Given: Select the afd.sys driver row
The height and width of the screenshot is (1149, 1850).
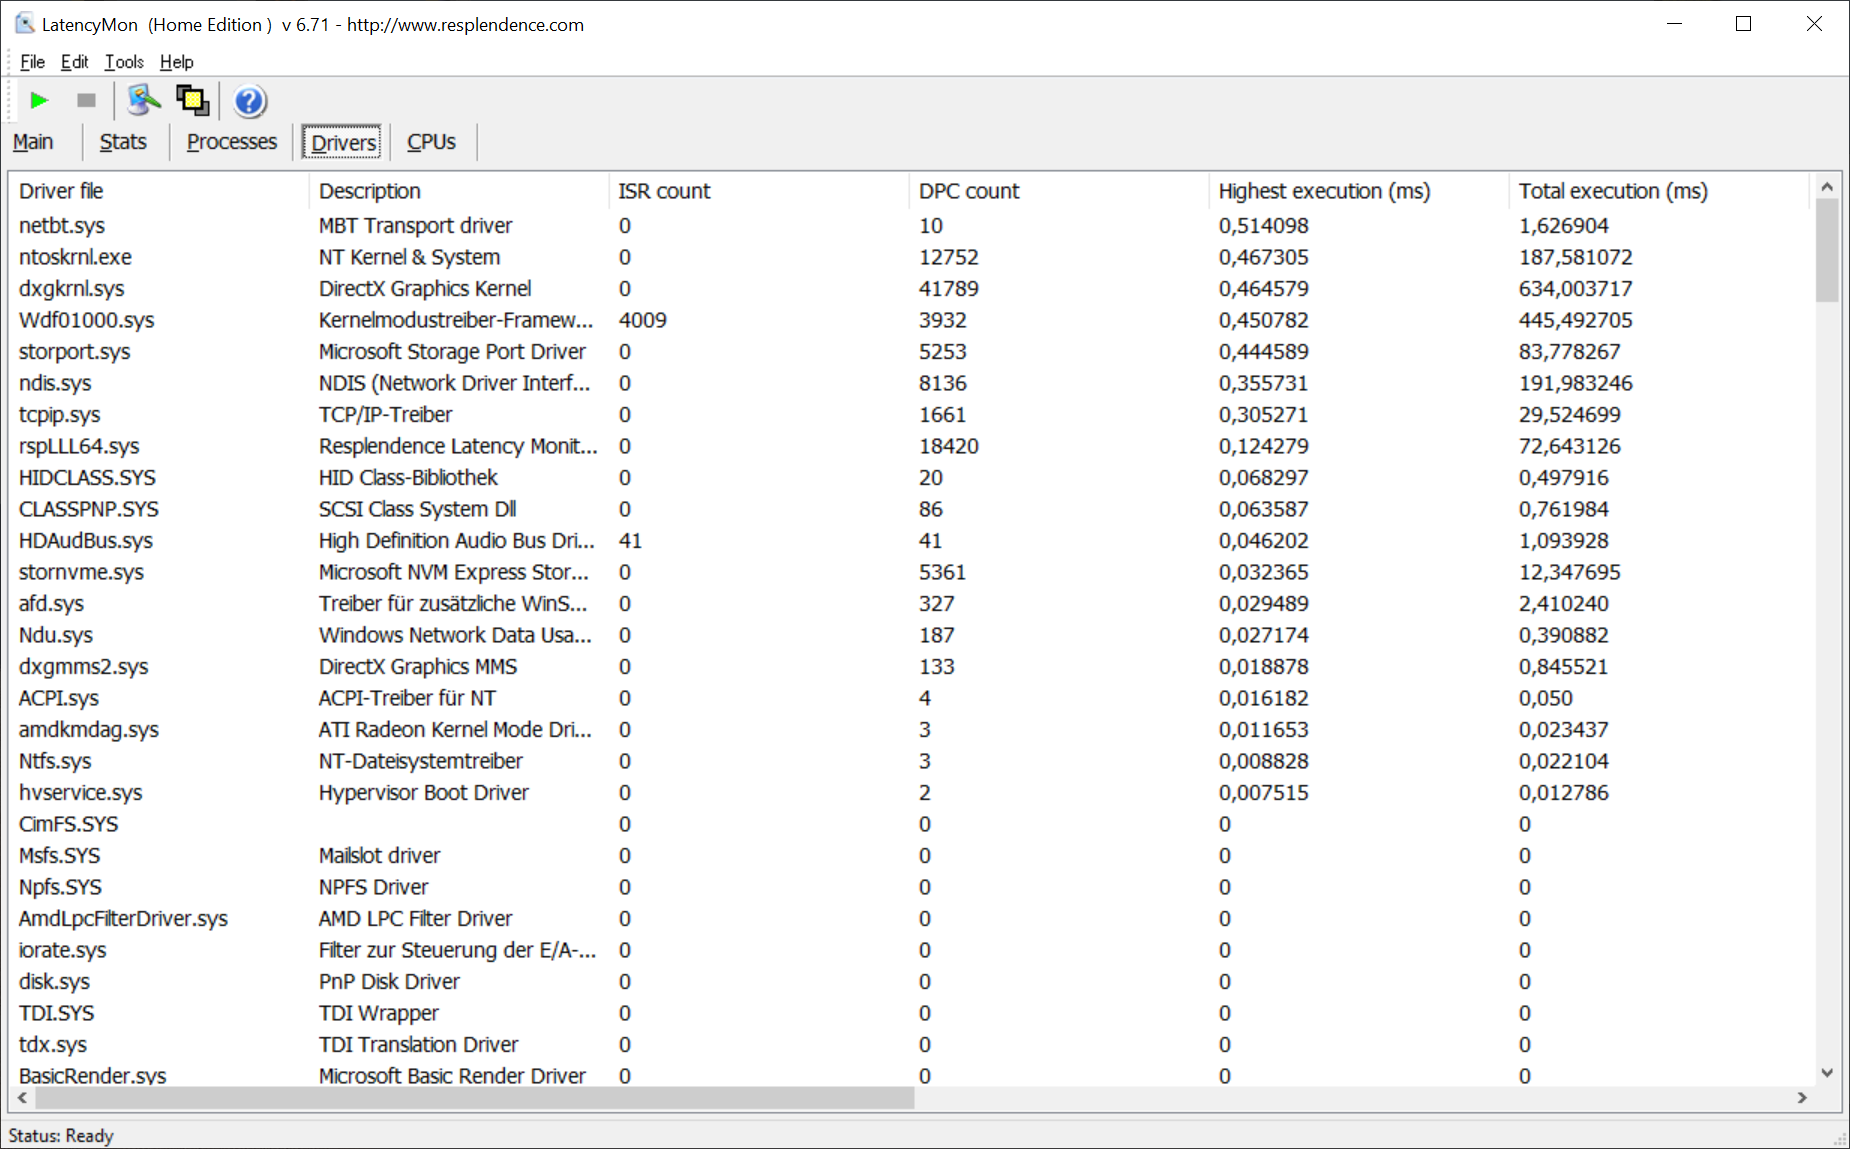Looking at the screenshot, I should coord(912,604).
